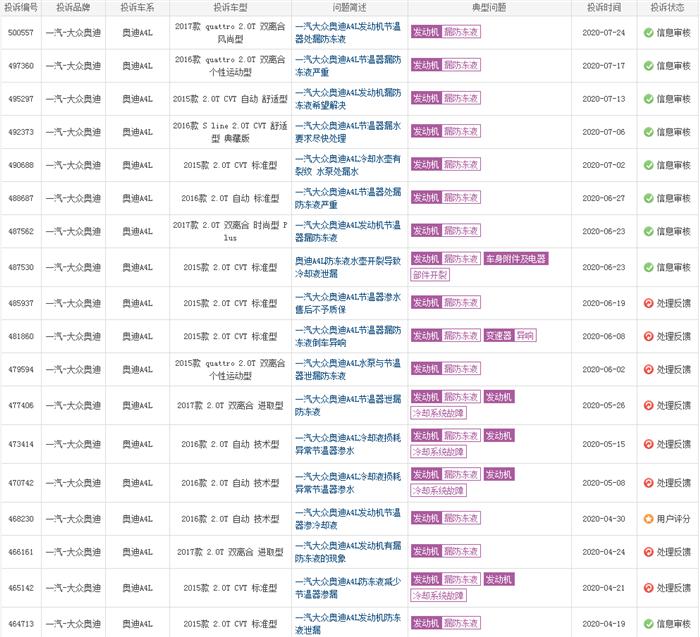Select 奥迪A4L series cell in row 477406
The height and width of the screenshot is (637, 700).
(138, 405)
